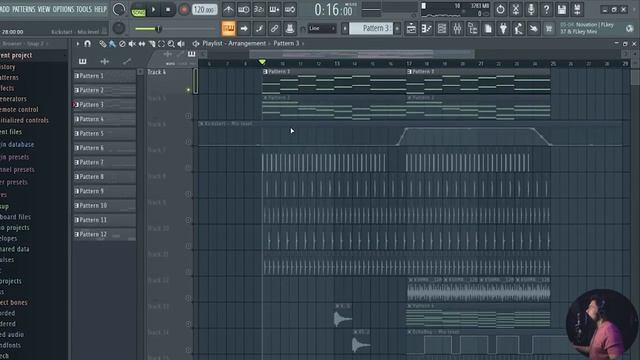Open the Playlist view icon
The width and height of the screenshot is (640, 360).
(x=411, y=29)
